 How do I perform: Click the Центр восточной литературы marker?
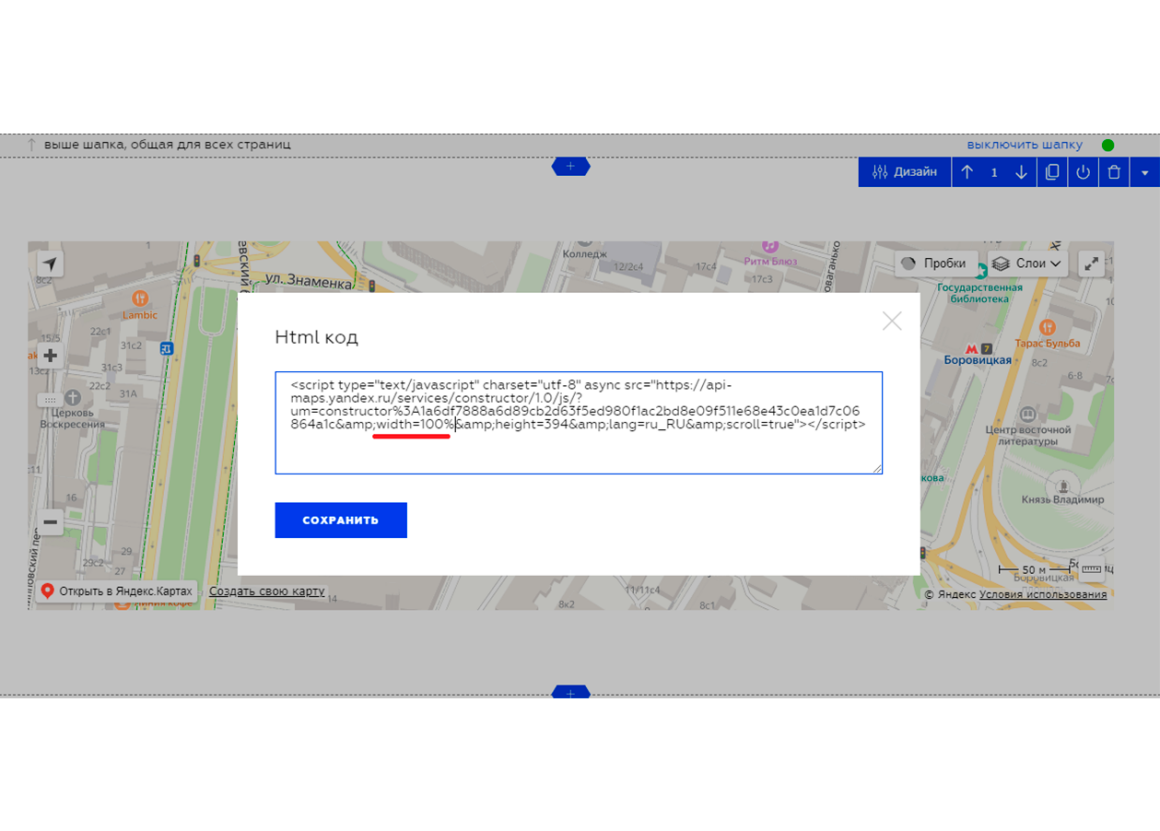1028,414
